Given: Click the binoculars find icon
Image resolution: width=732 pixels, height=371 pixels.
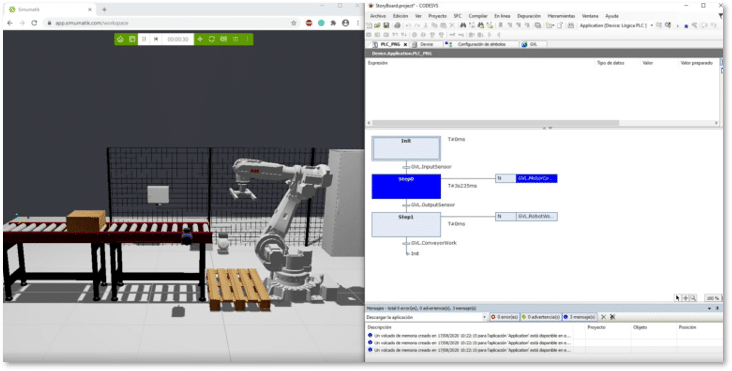Looking at the screenshot, I should coord(463,25).
